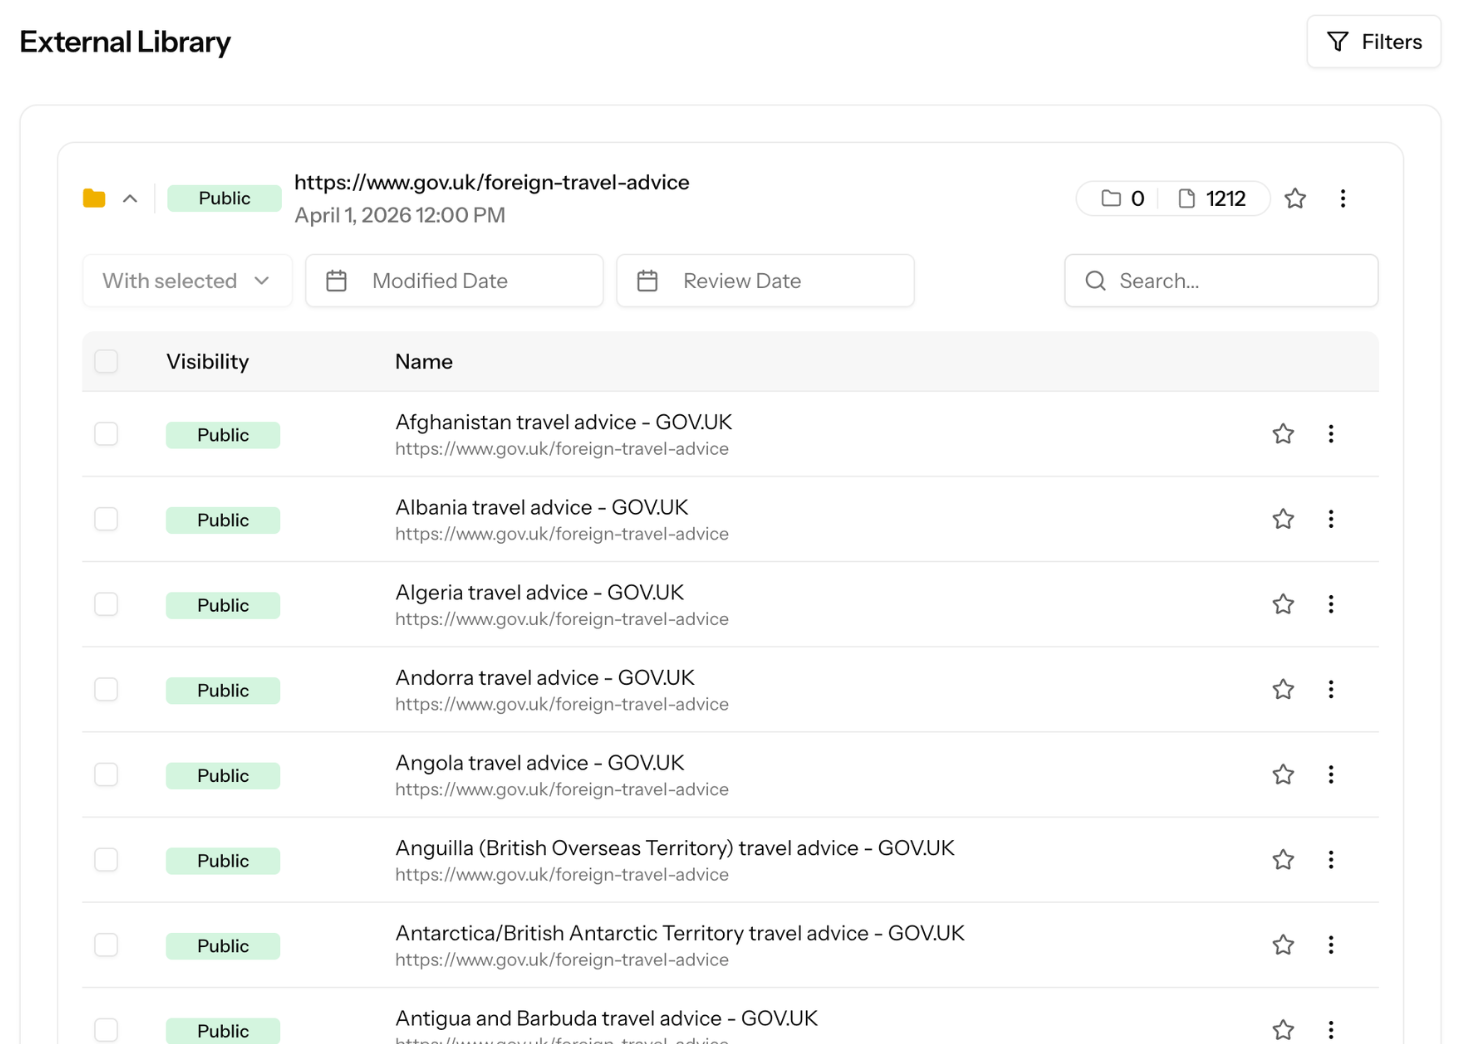1461x1044 pixels.
Task: Star Antigua and Barbuda travel advice
Action: (1283, 1030)
